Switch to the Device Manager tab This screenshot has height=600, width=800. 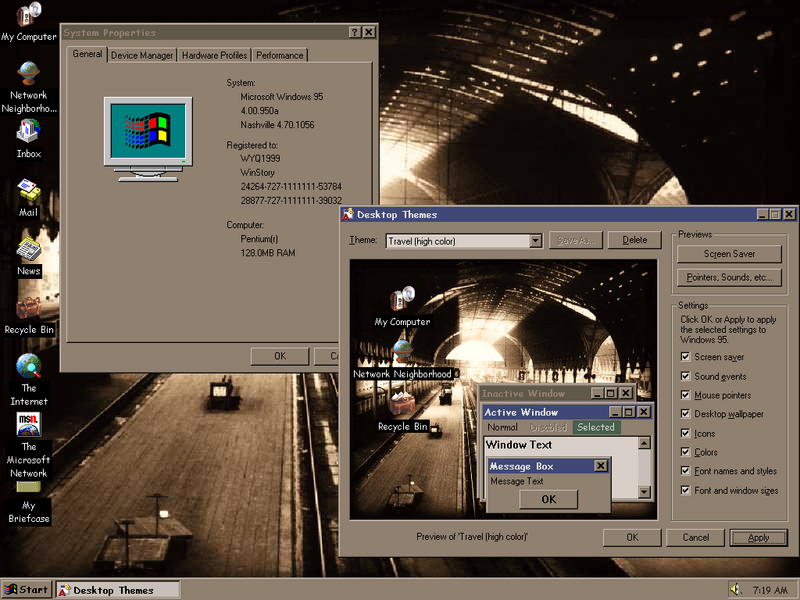point(142,55)
